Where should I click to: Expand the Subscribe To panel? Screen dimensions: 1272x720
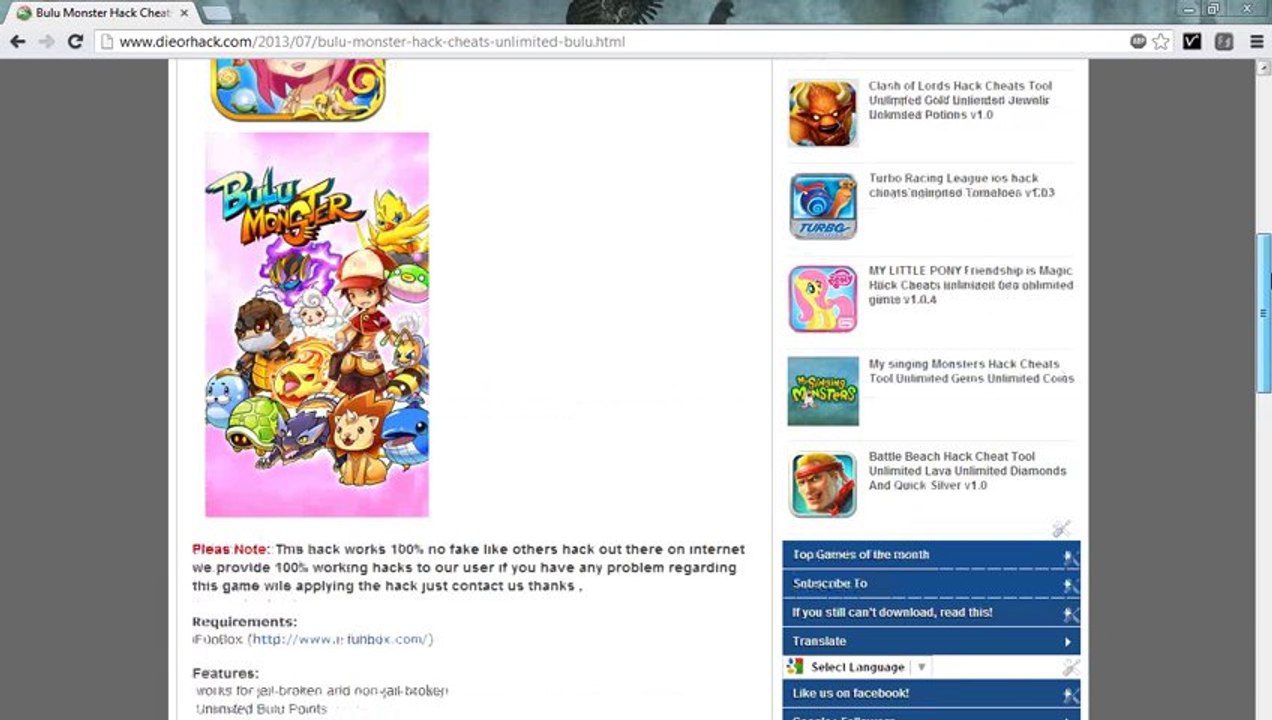pyautogui.click(x=931, y=584)
